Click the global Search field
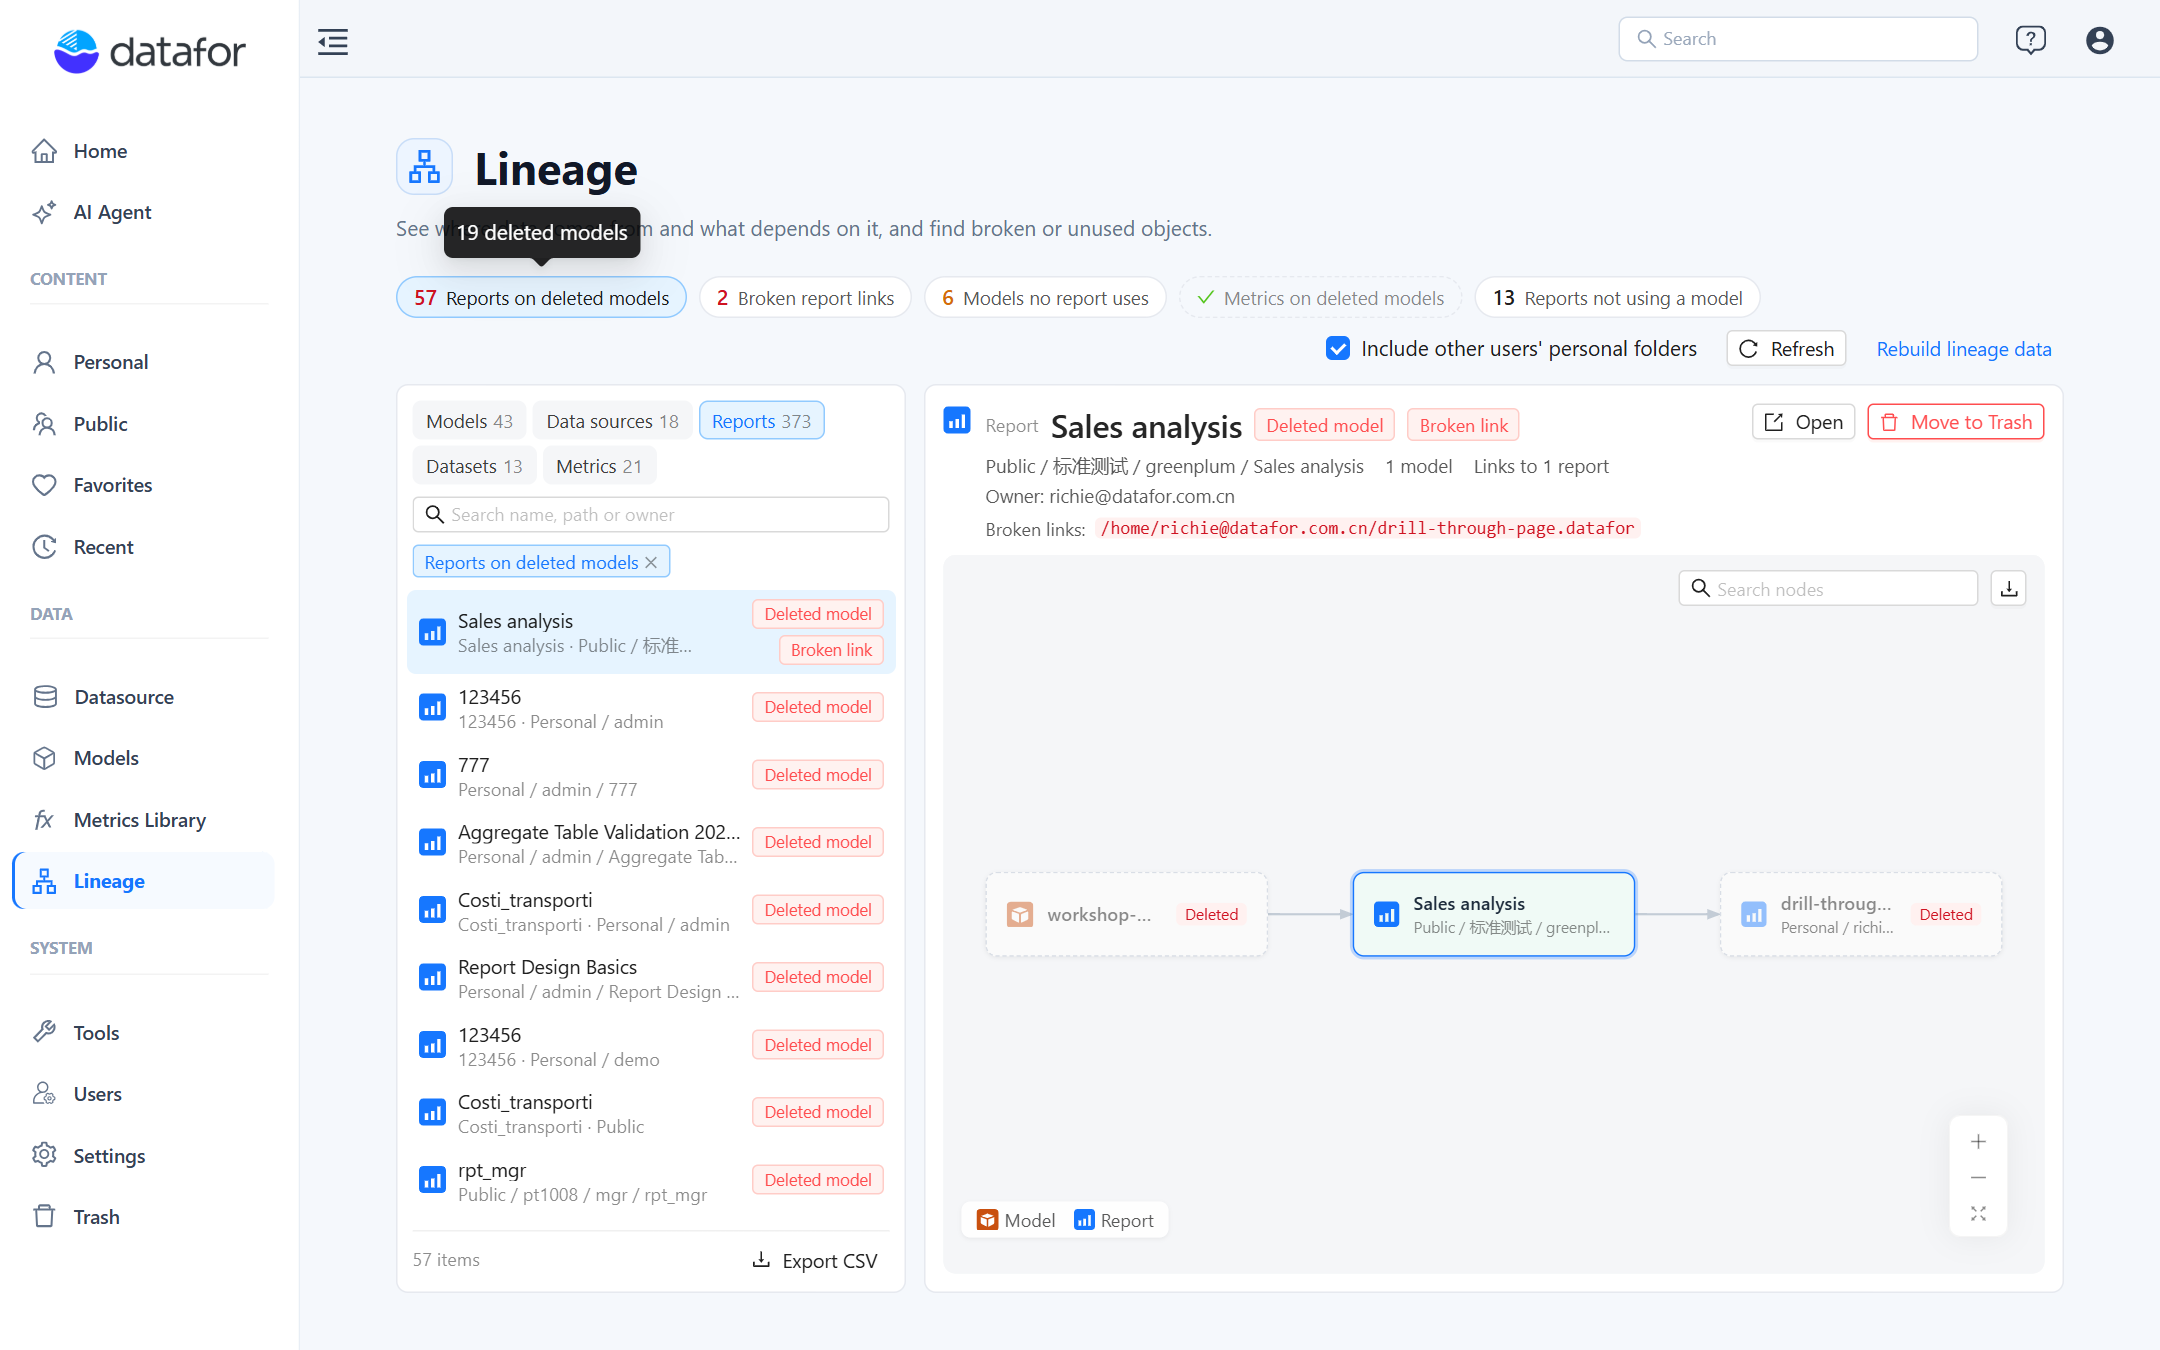 click(1797, 39)
